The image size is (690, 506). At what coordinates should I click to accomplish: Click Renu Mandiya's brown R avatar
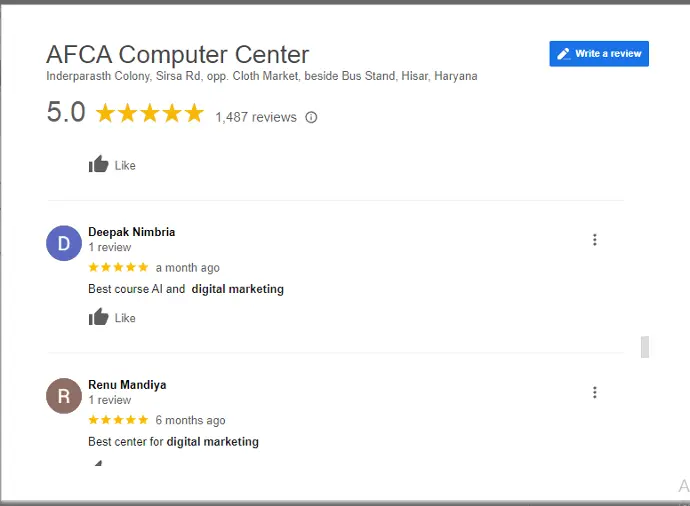pyautogui.click(x=64, y=396)
